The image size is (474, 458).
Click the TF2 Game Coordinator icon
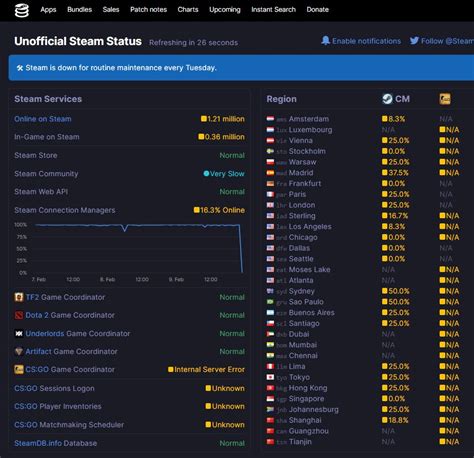[19, 297]
